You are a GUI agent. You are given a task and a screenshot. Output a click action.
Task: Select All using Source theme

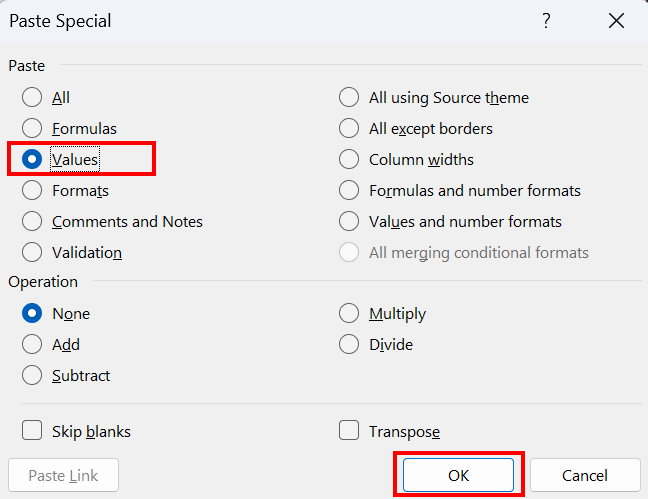349,98
